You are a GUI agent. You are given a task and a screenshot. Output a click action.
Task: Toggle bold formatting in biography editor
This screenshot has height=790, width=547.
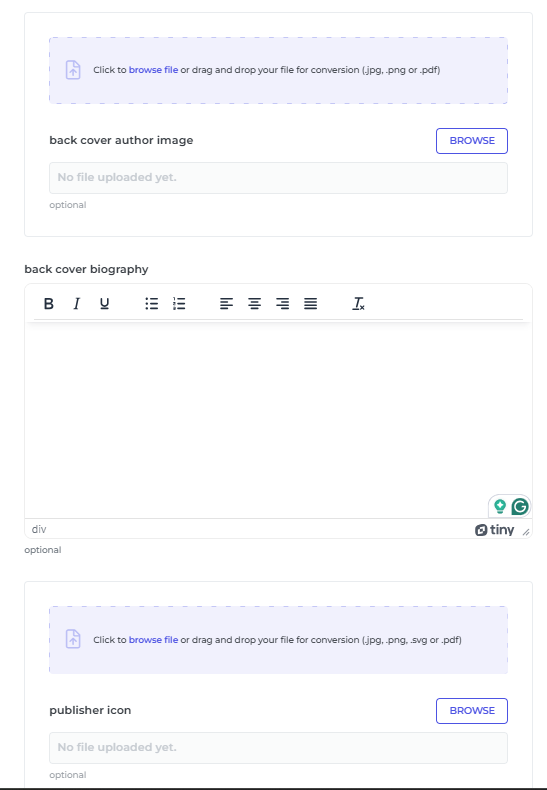tap(49, 303)
